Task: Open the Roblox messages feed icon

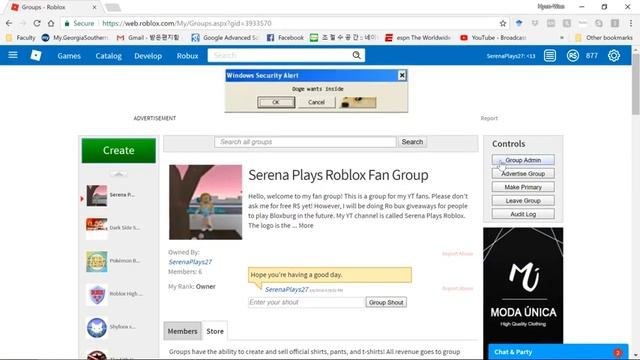Action: click(x=550, y=56)
